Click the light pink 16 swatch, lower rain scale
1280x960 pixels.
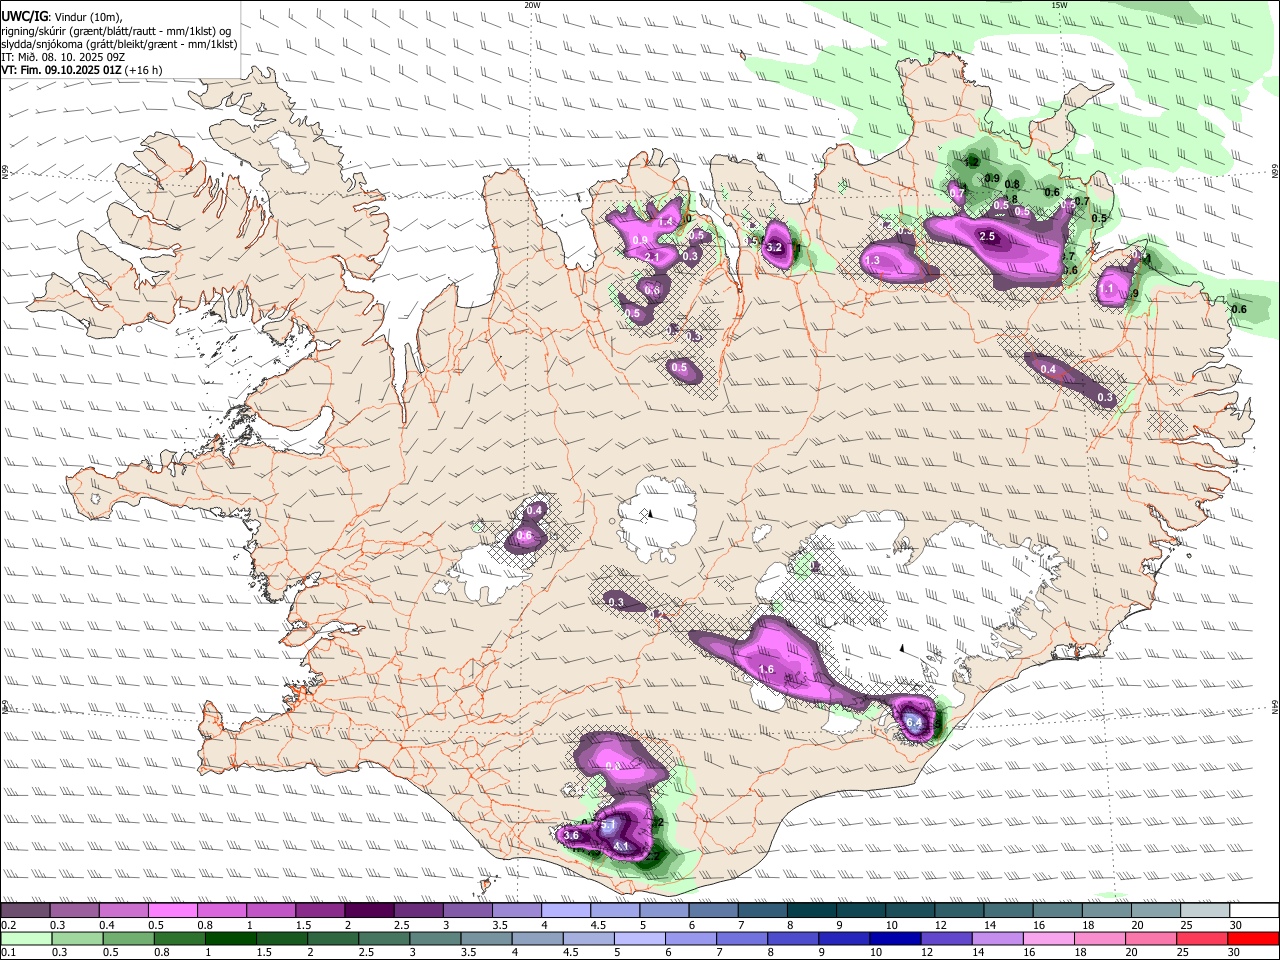1050,938
